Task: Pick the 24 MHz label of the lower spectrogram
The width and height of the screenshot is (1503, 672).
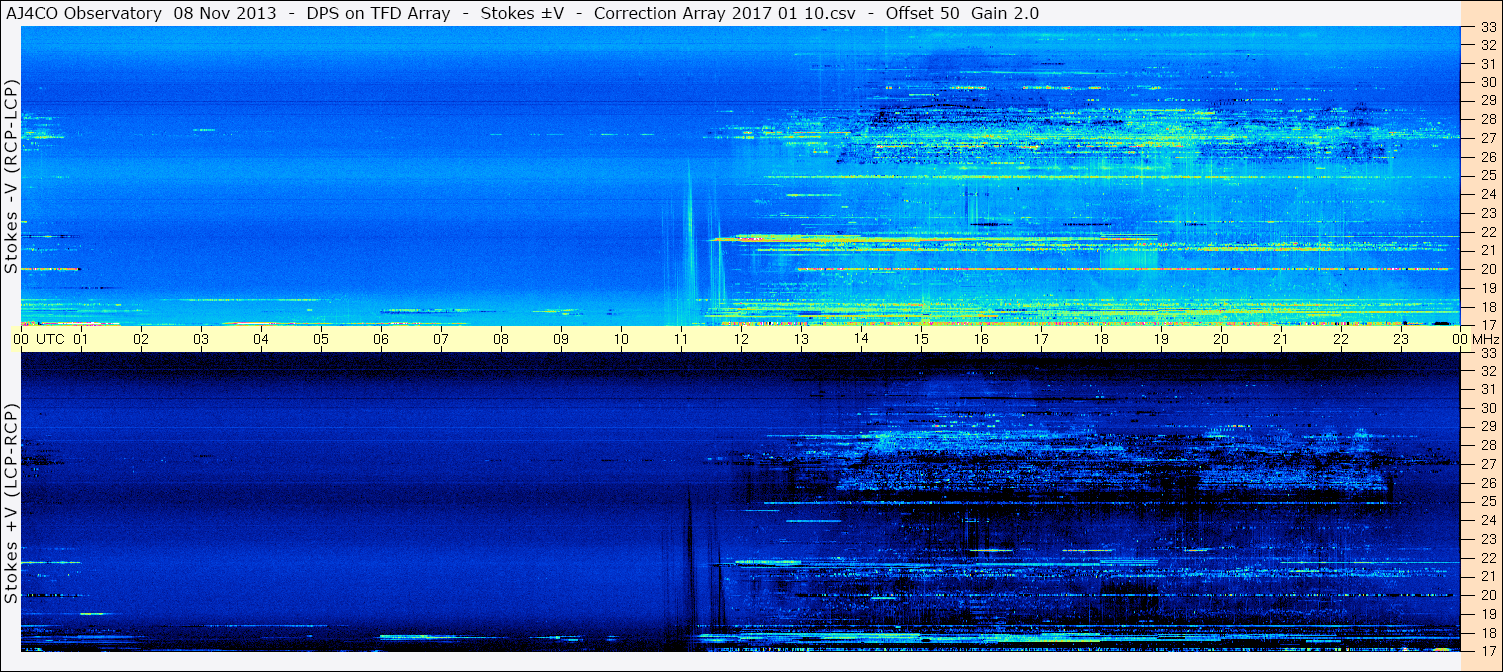Action: [x=1487, y=520]
